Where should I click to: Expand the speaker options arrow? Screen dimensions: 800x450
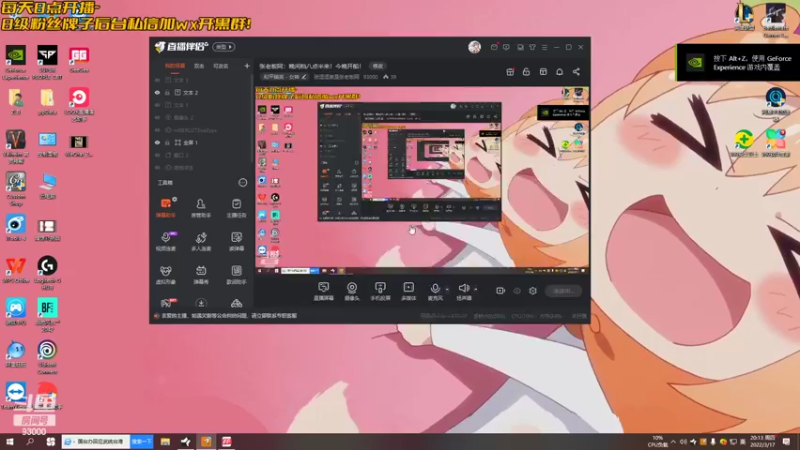pyautogui.click(x=476, y=289)
